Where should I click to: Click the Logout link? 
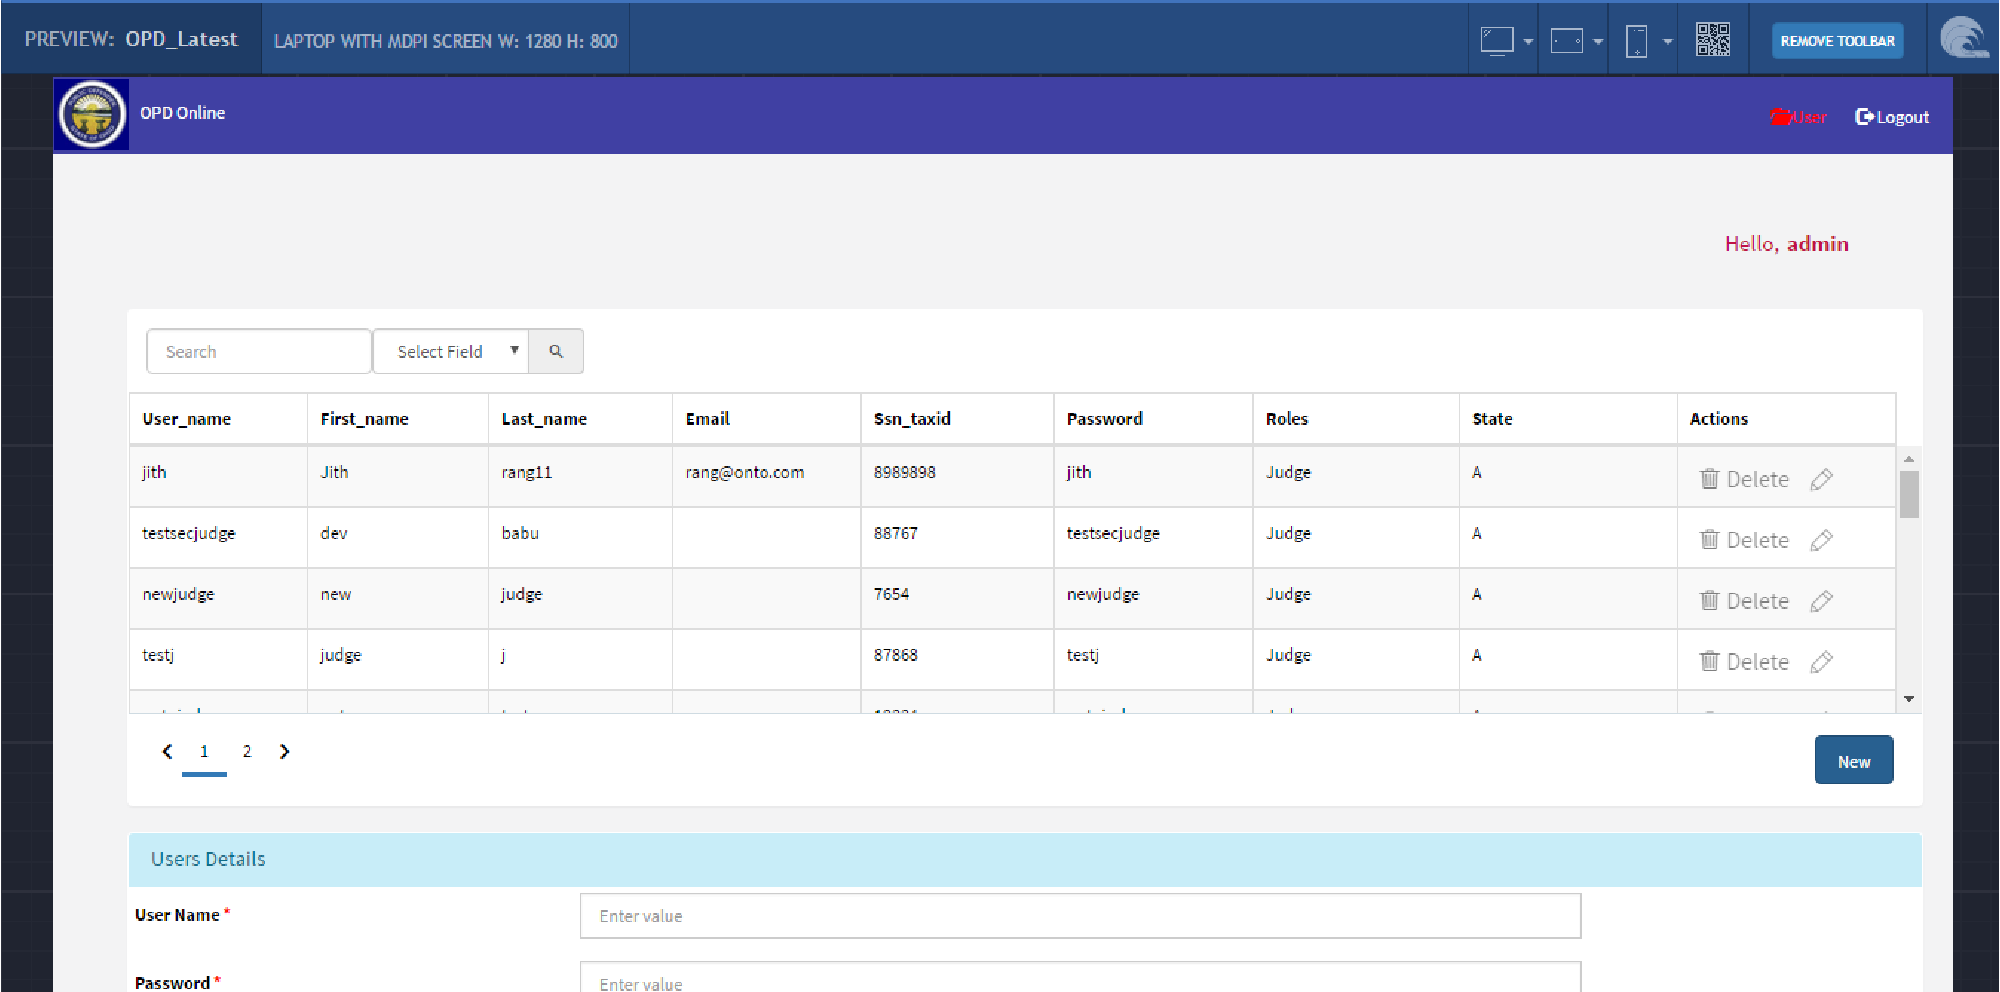1892,117
